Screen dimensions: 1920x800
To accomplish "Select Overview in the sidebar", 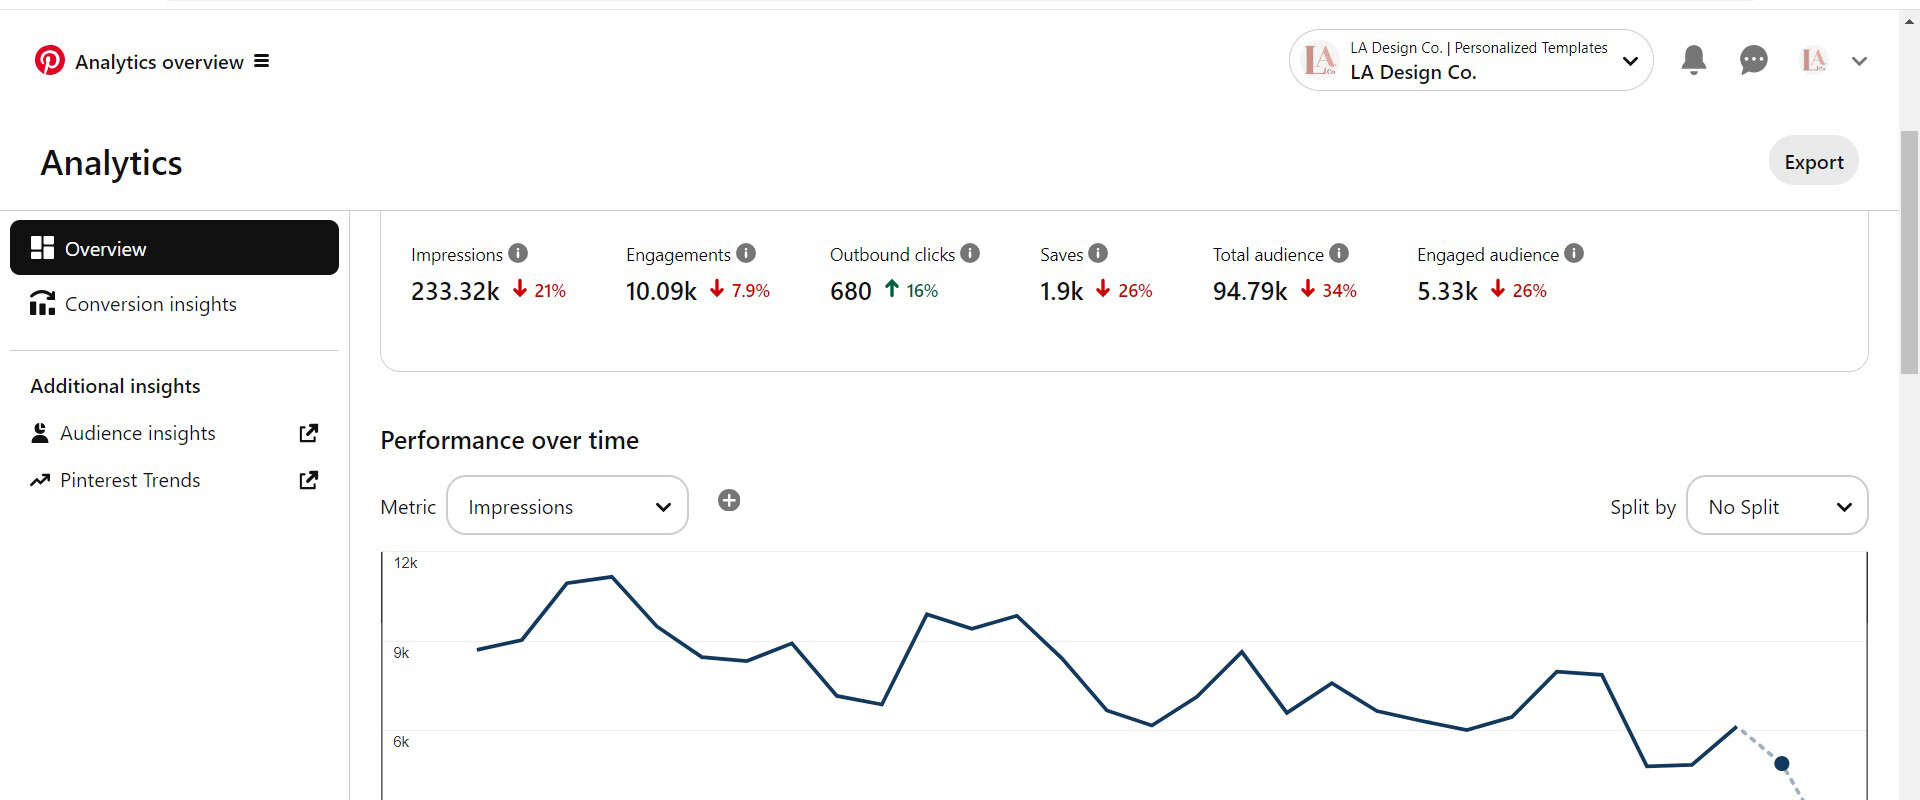I will (x=174, y=248).
